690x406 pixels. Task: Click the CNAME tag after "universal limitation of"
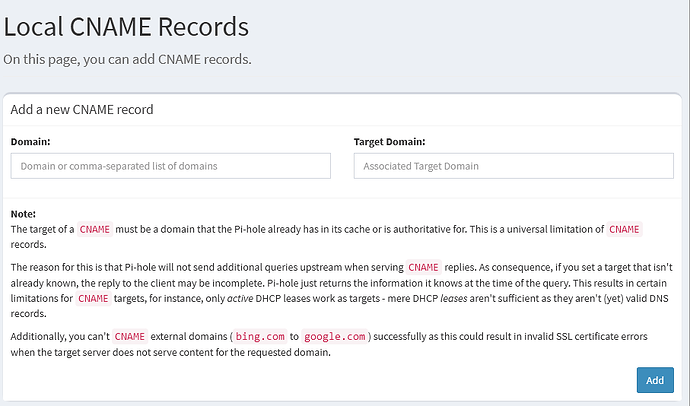[624, 229]
